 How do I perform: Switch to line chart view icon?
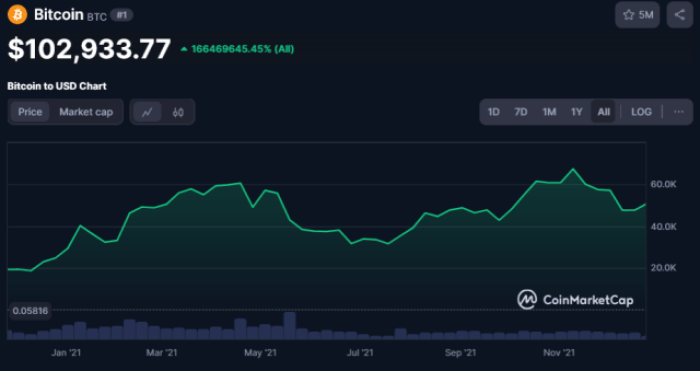click(x=147, y=112)
